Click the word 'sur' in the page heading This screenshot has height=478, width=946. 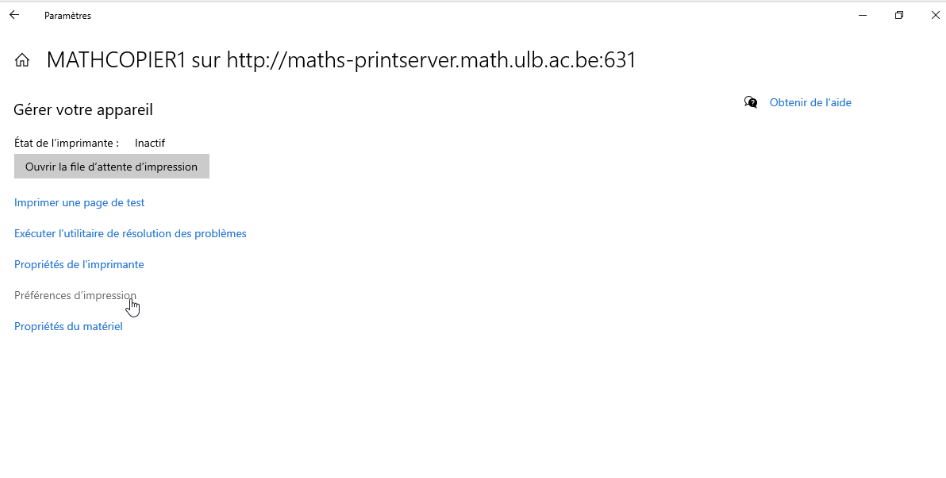(206, 61)
